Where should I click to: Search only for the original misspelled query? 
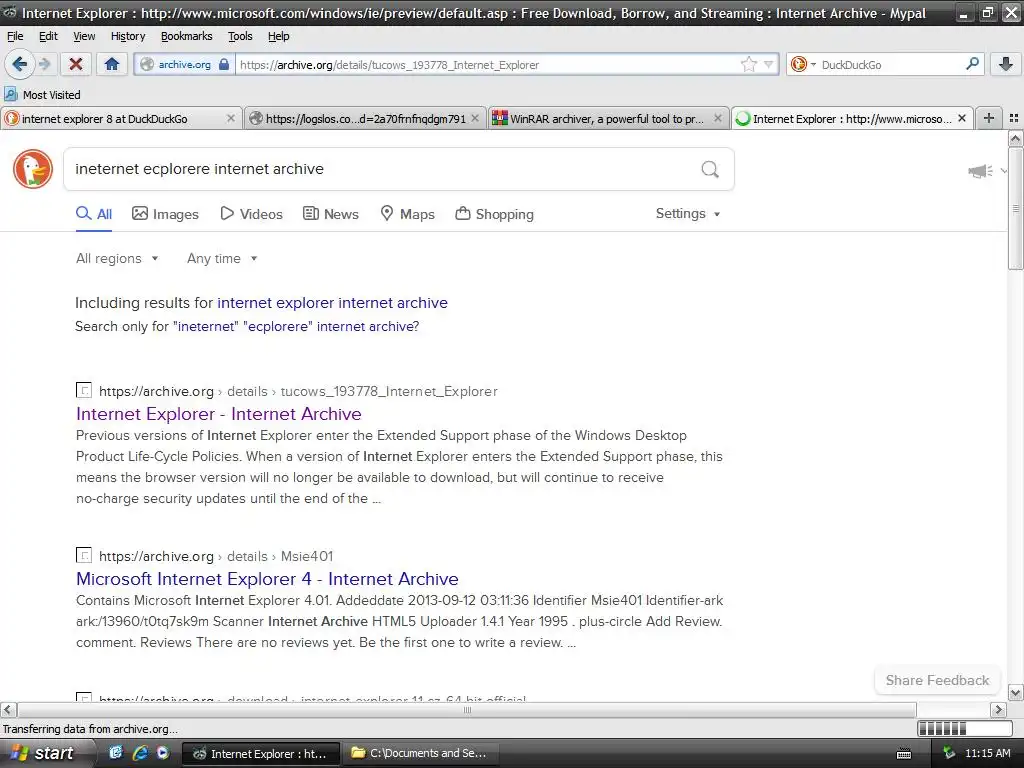296,327
